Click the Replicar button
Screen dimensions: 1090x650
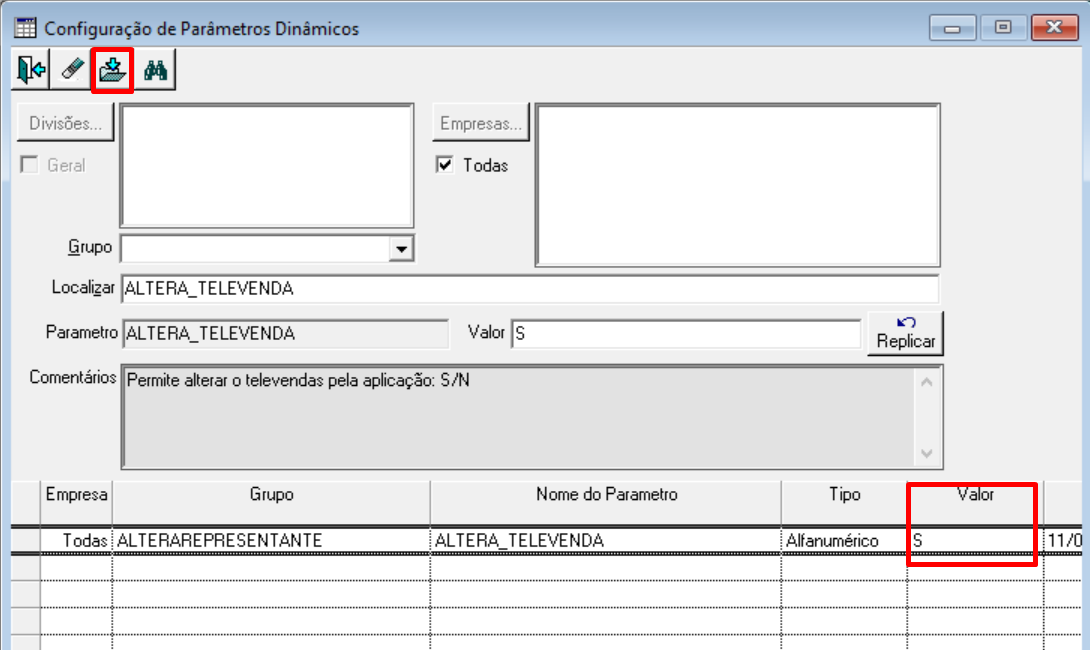(x=905, y=333)
